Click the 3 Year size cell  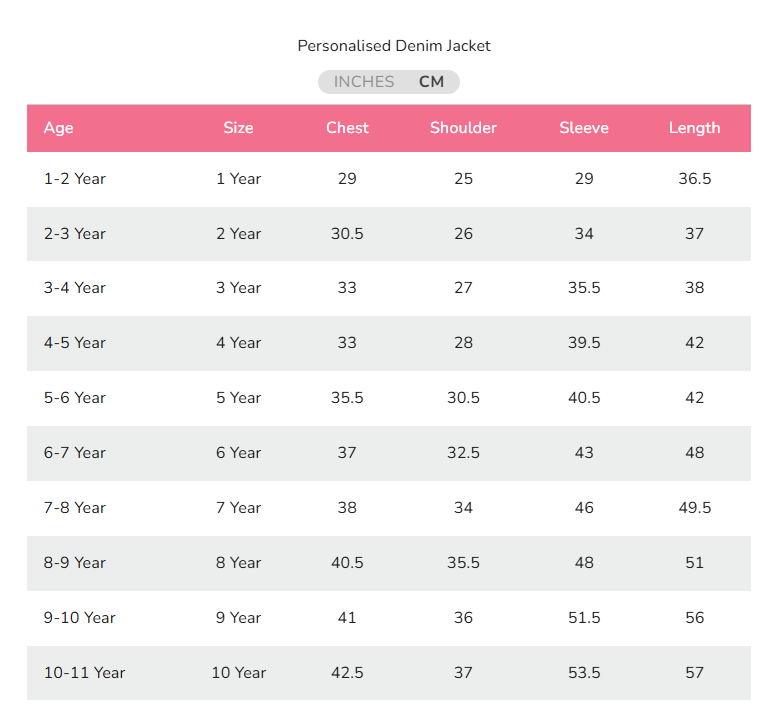pos(238,288)
